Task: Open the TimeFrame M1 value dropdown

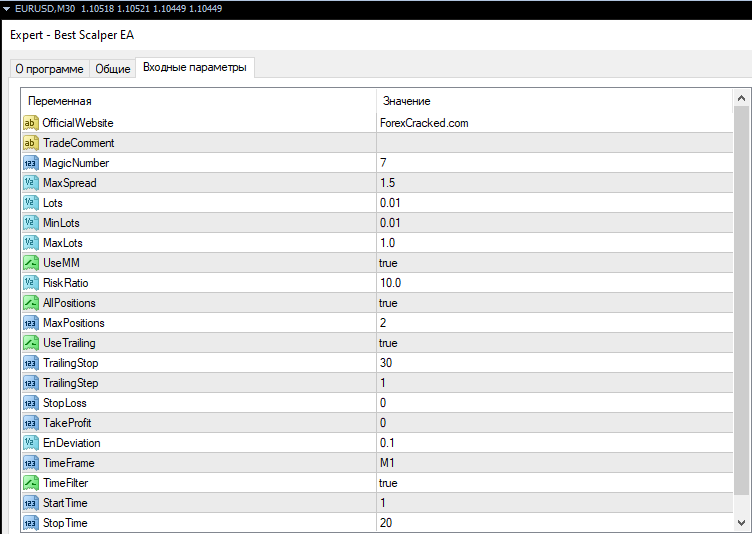Action: 388,463
